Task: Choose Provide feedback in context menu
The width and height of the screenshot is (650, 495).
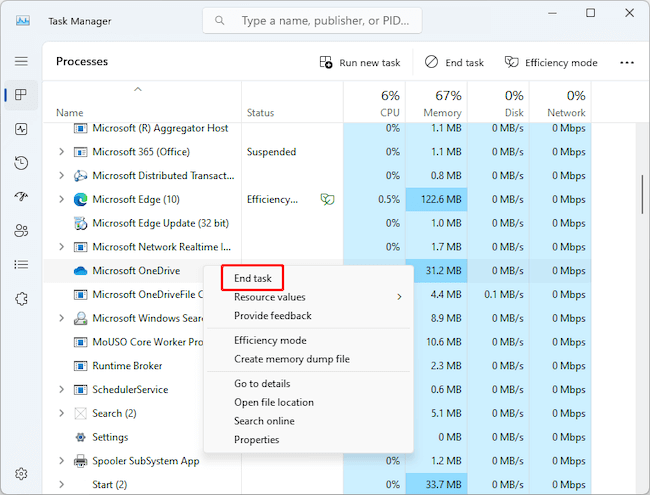Action: tap(308, 315)
